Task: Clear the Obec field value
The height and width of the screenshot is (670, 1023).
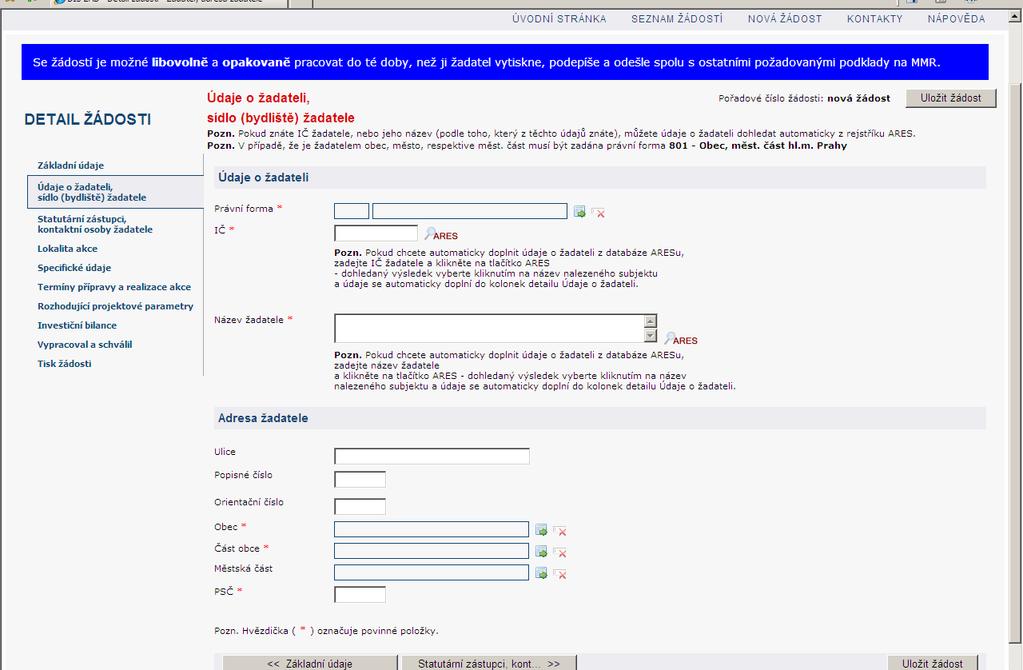Action: [x=559, y=530]
